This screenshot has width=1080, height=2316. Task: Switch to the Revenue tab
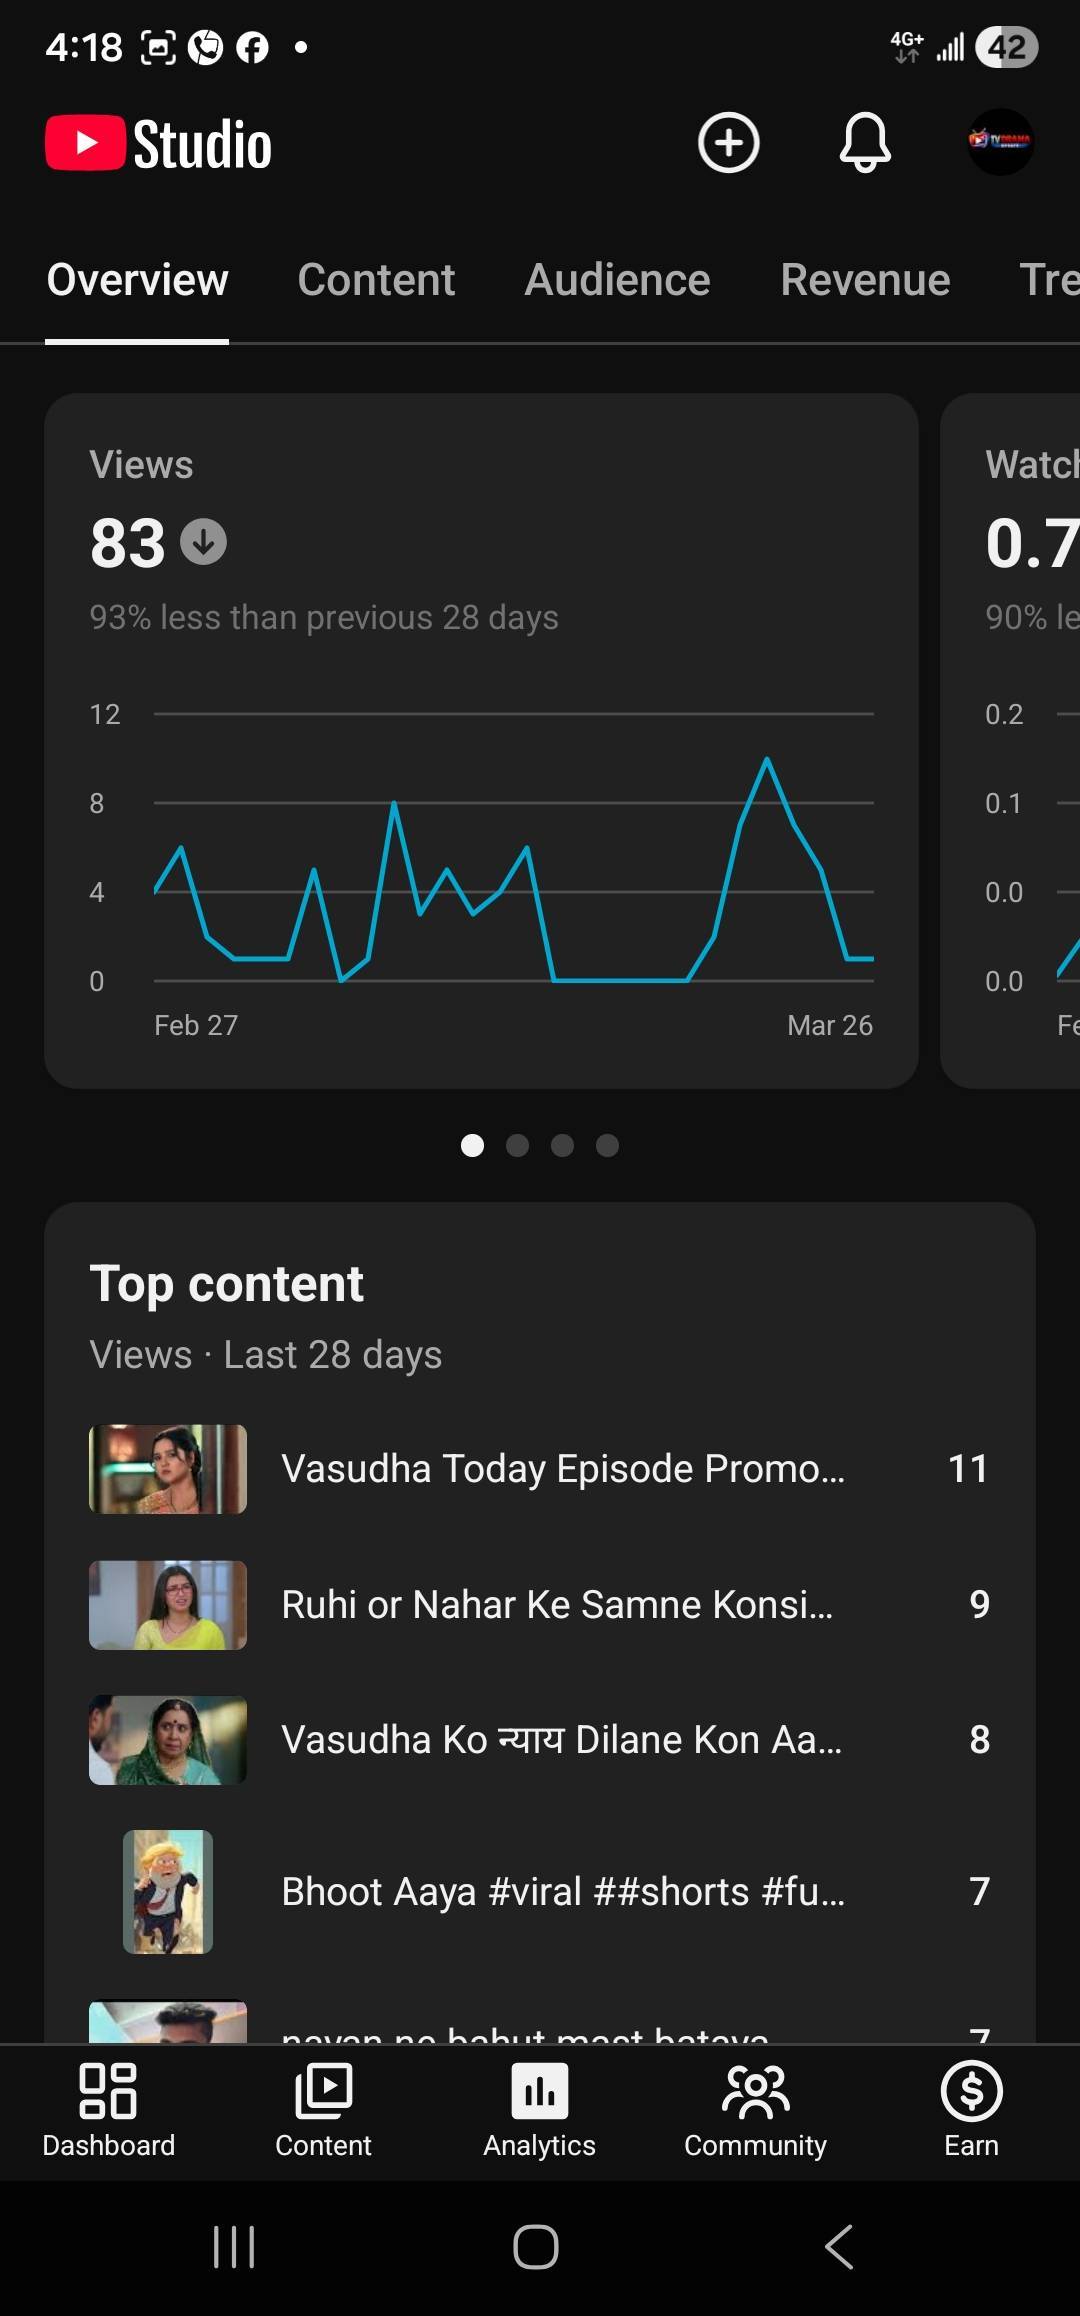click(x=865, y=280)
